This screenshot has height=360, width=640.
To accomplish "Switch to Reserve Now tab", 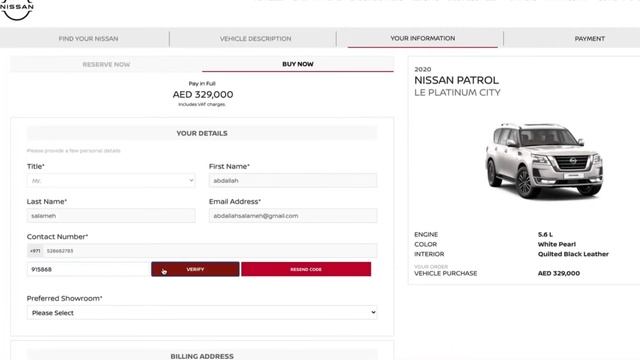I will 106,64.
